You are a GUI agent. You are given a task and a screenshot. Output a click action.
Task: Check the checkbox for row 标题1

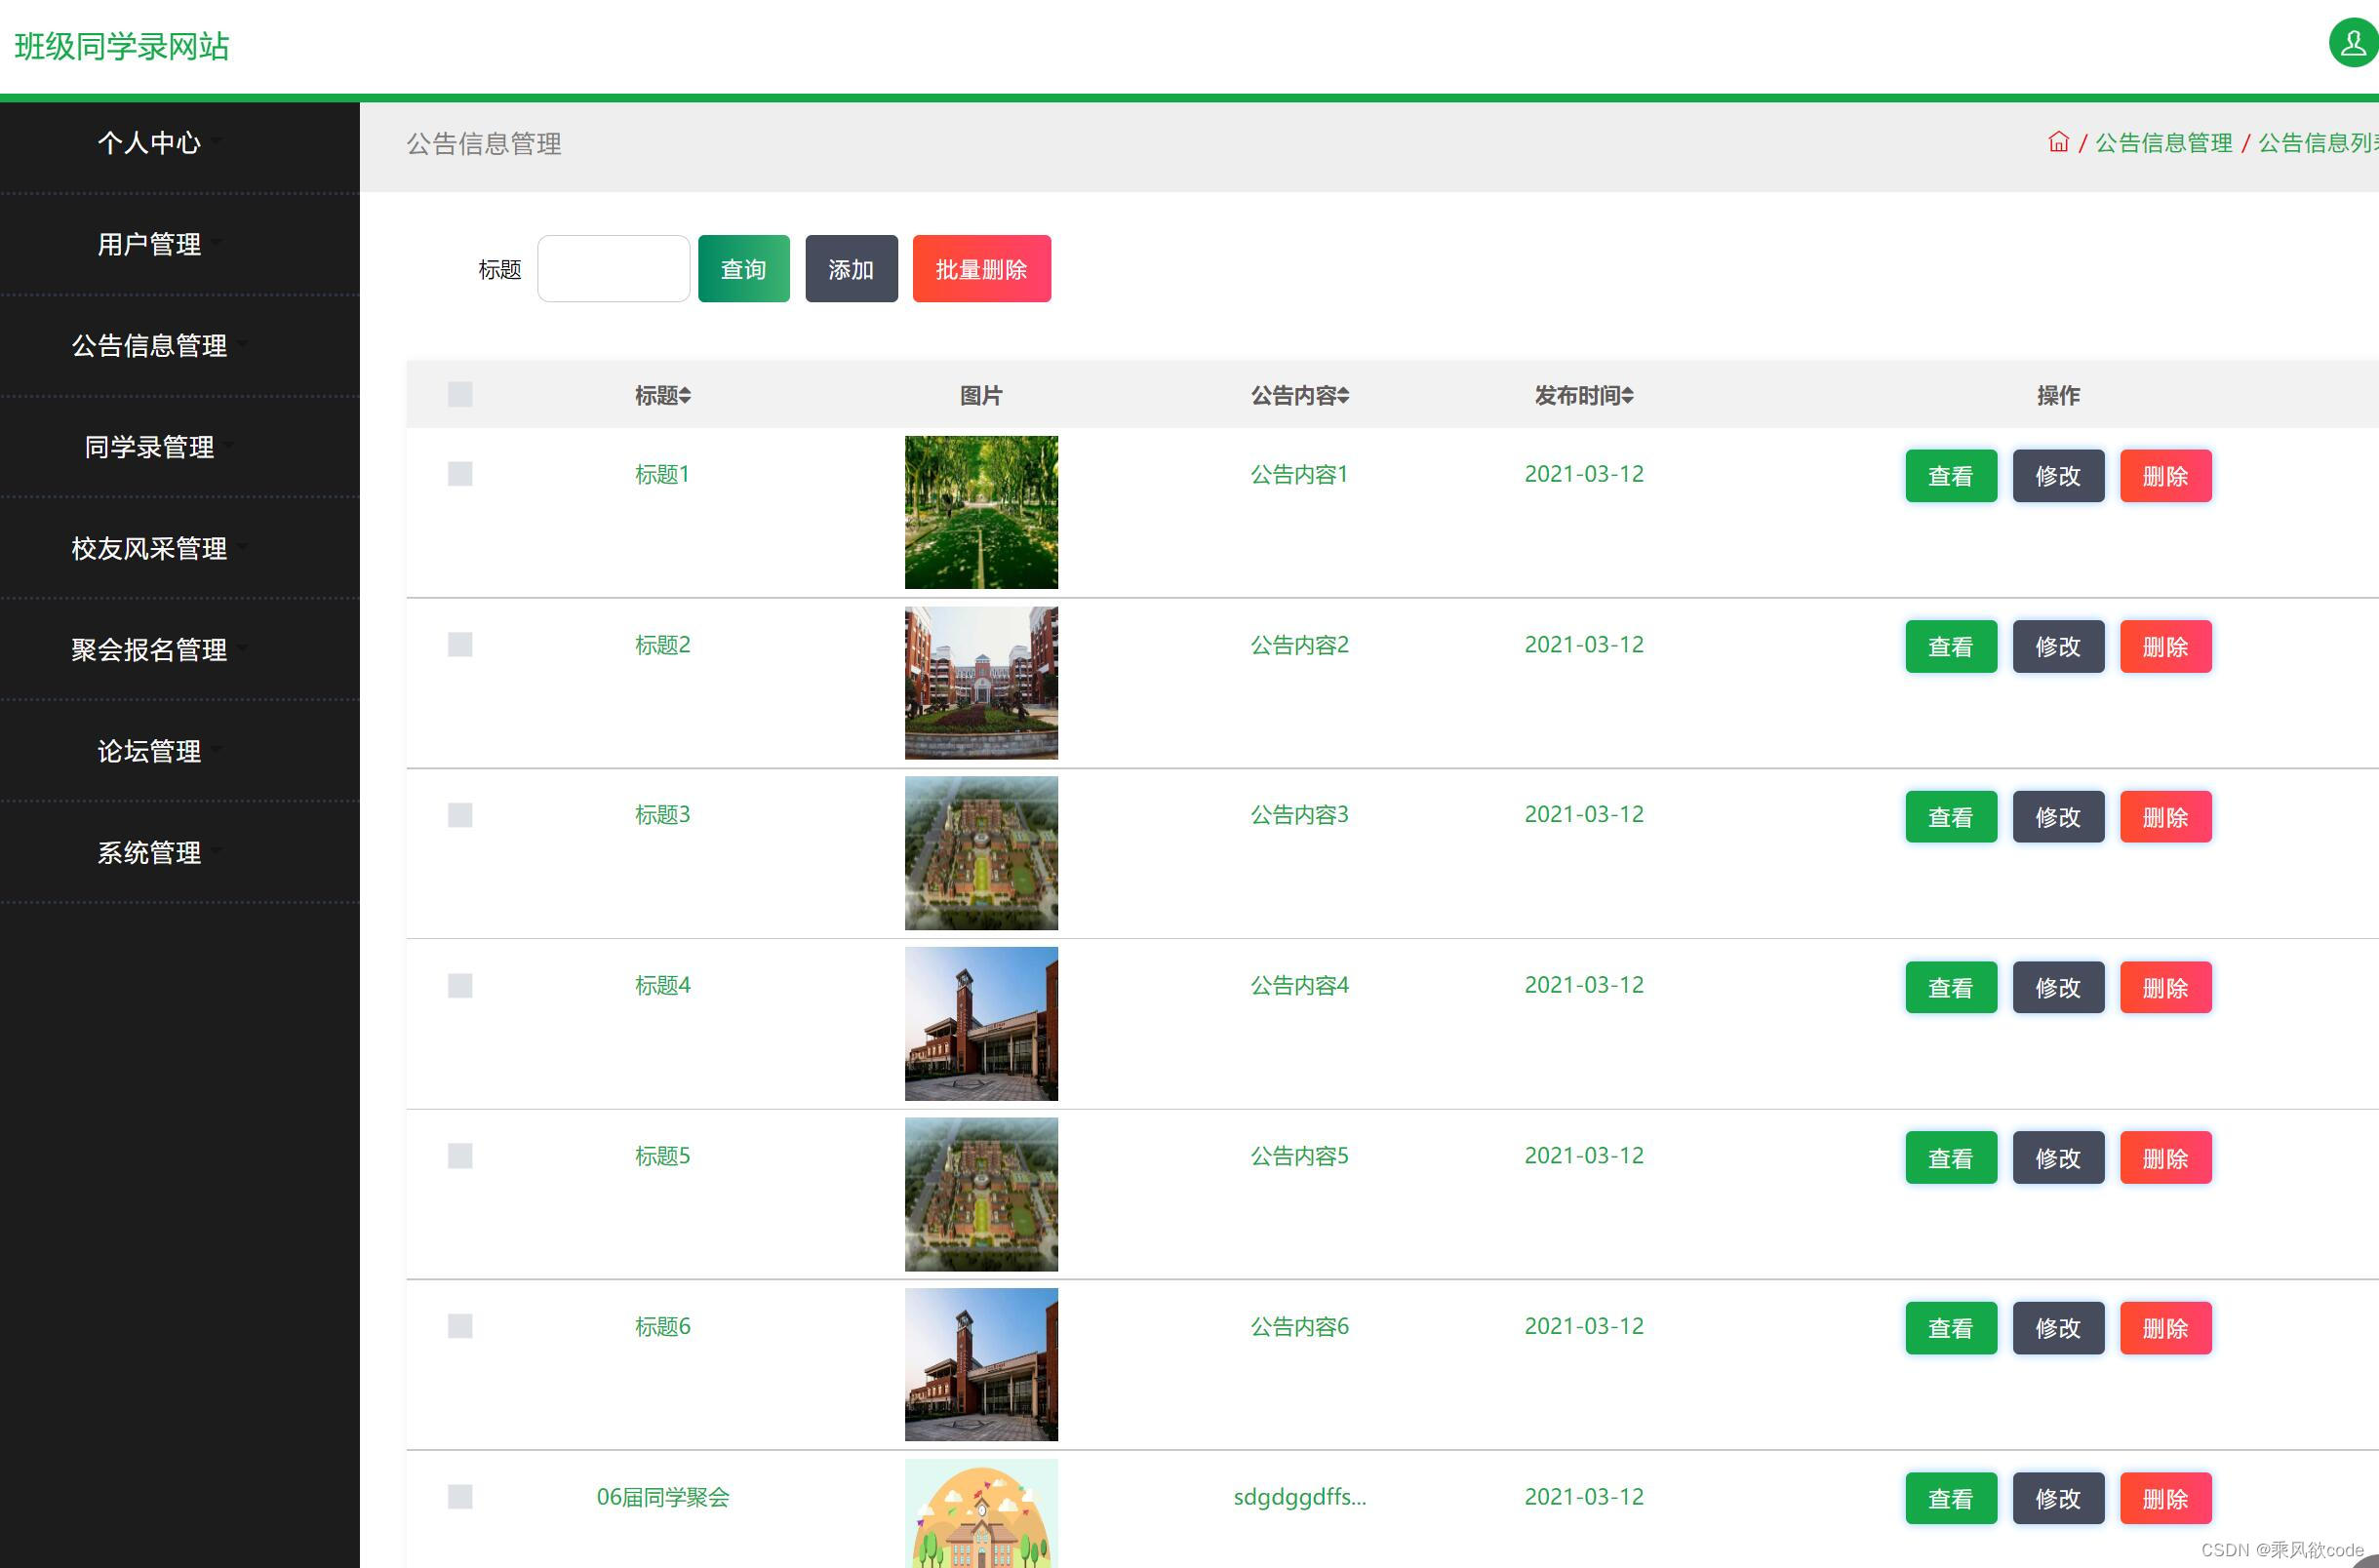[x=460, y=473]
